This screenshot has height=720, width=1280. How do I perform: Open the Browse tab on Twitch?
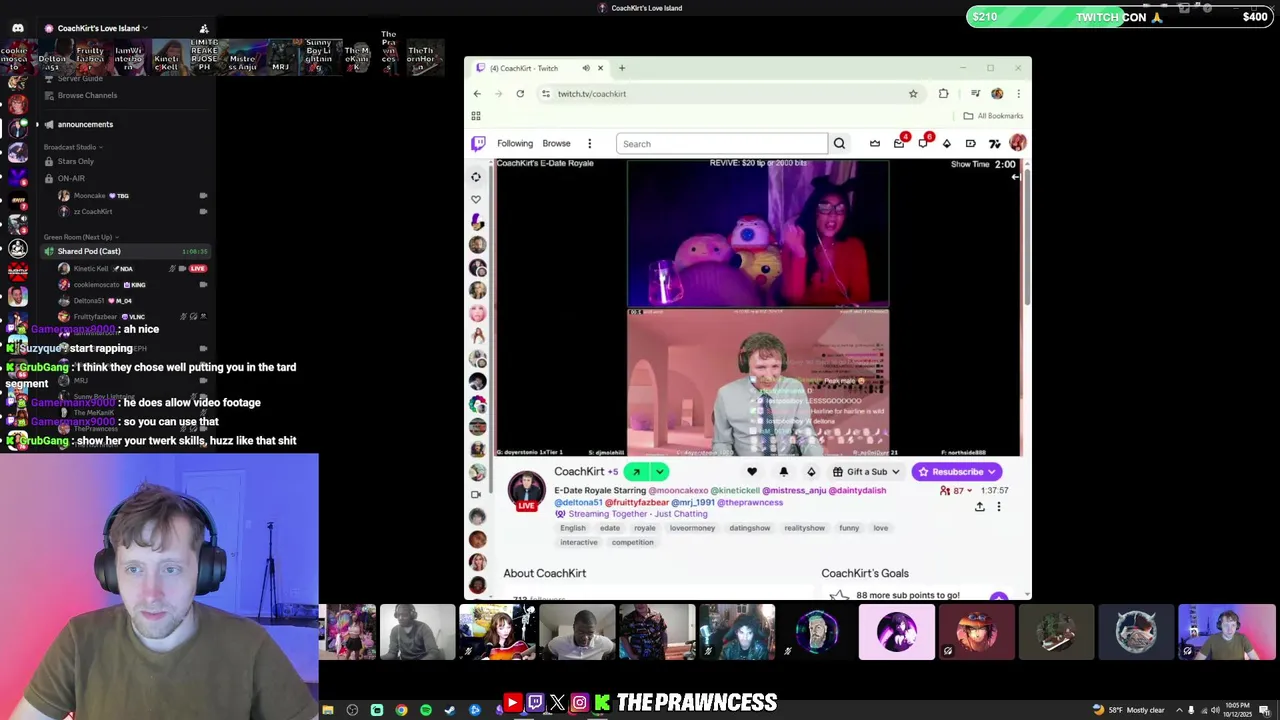click(556, 143)
